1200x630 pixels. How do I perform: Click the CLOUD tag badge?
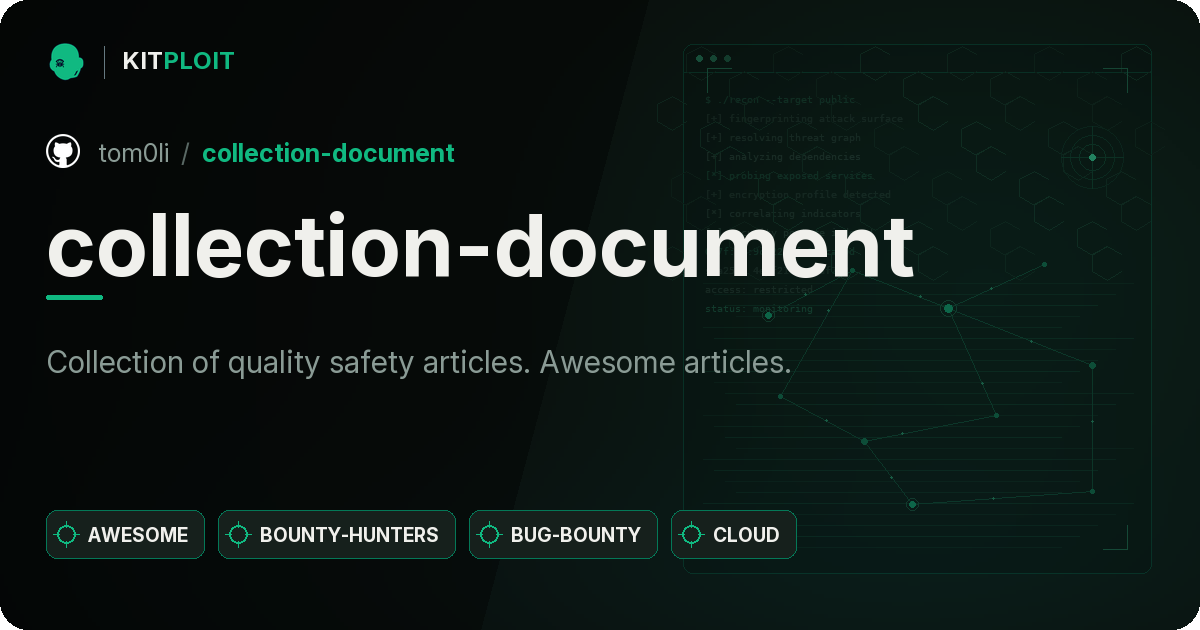point(734,534)
